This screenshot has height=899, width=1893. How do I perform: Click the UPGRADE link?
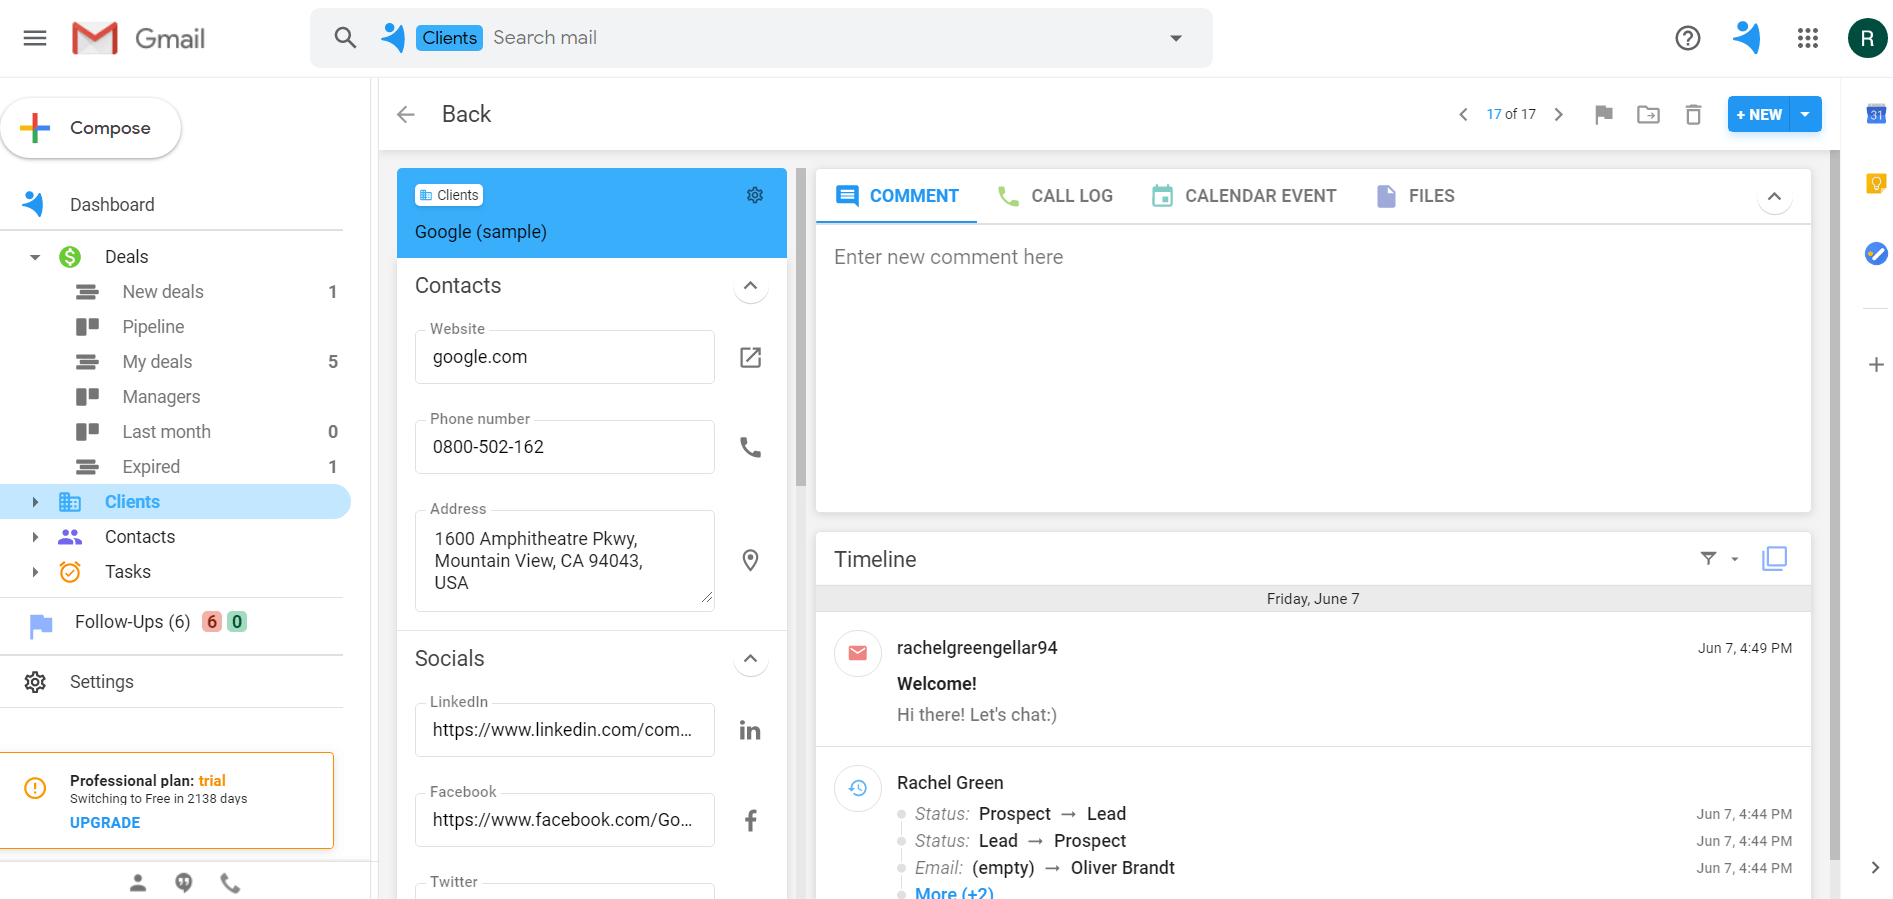coord(105,823)
